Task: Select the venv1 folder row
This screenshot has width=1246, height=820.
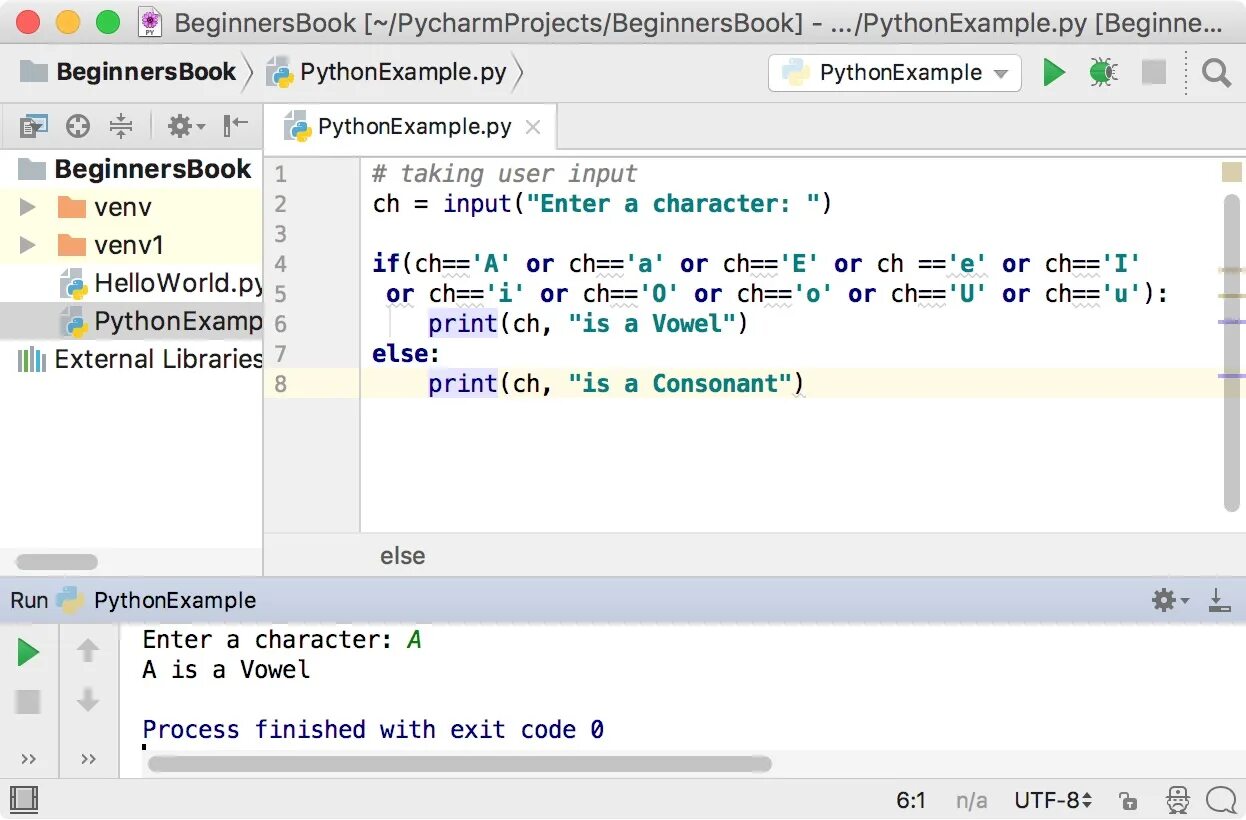Action: [x=131, y=245]
